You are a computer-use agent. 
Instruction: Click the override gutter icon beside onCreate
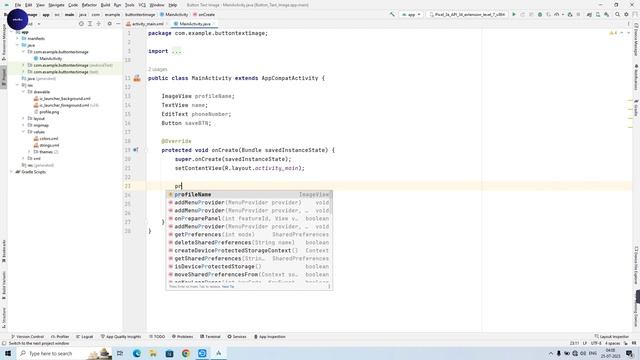pyautogui.click(x=136, y=150)
